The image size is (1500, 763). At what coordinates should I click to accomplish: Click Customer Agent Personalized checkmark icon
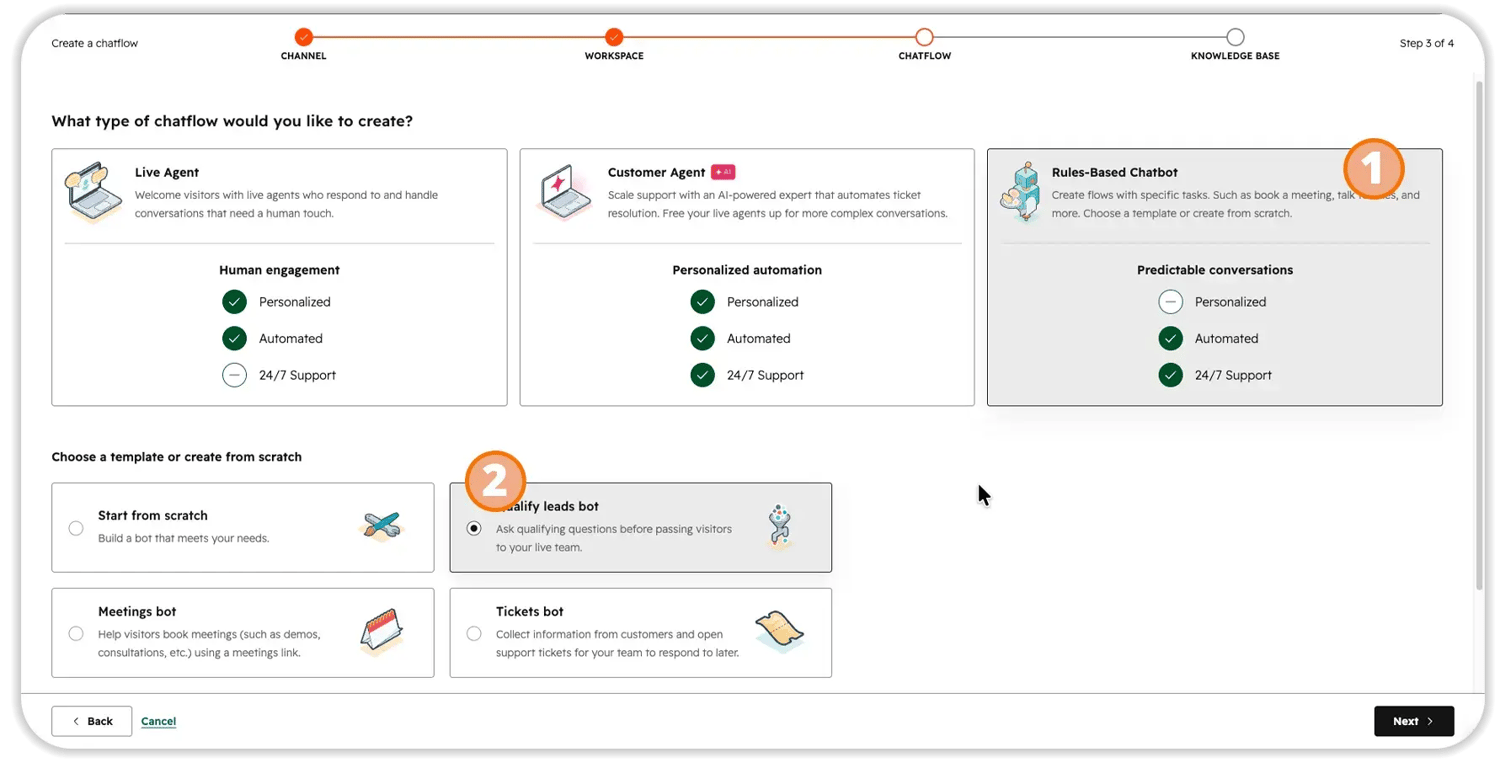coord(703,302)
